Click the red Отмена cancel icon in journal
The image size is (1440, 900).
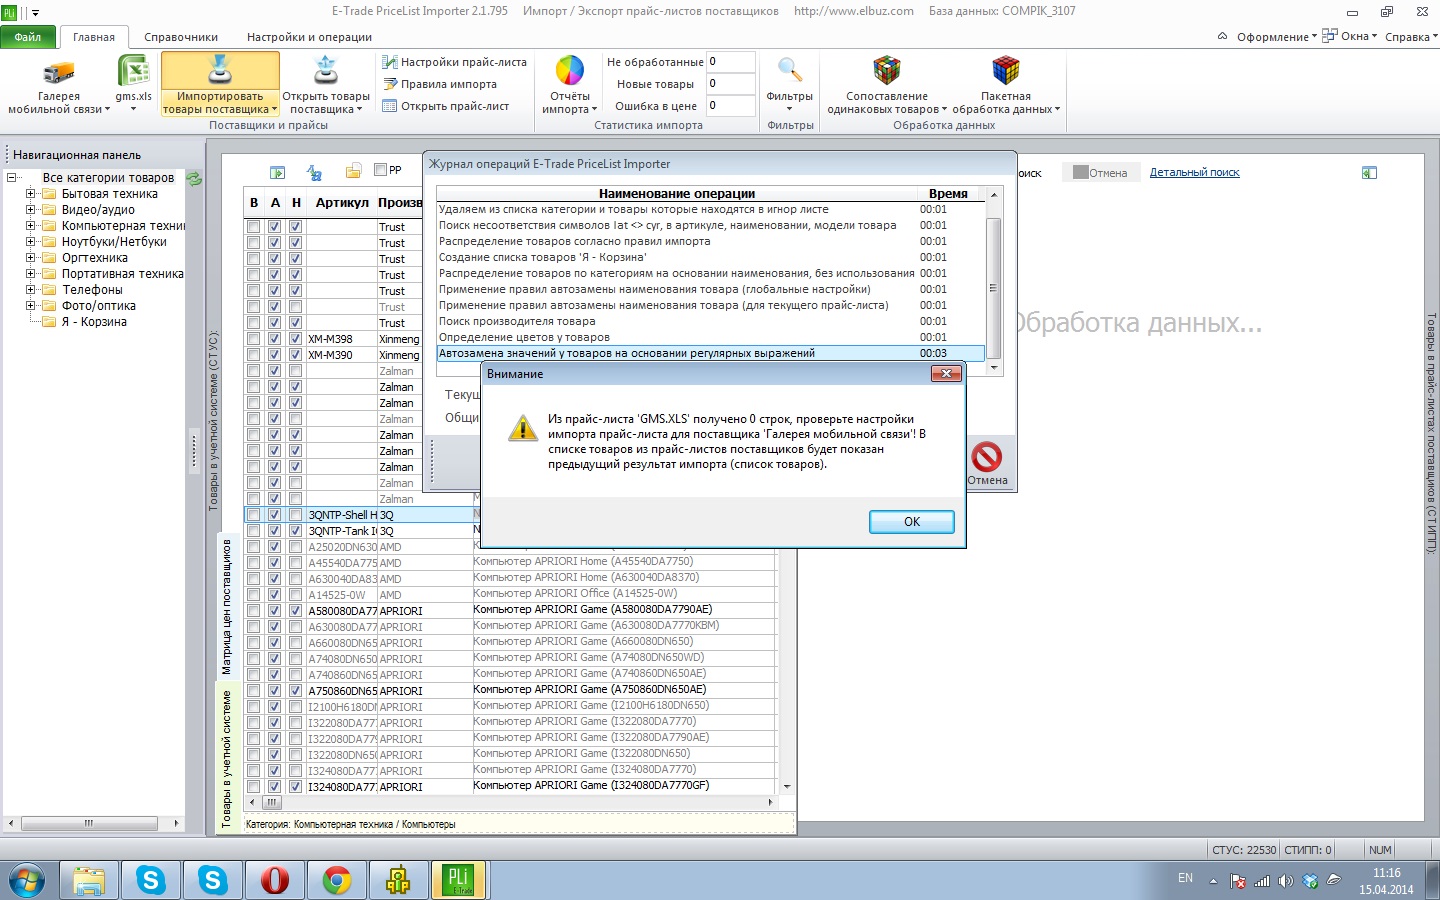[x=986, y=457]
